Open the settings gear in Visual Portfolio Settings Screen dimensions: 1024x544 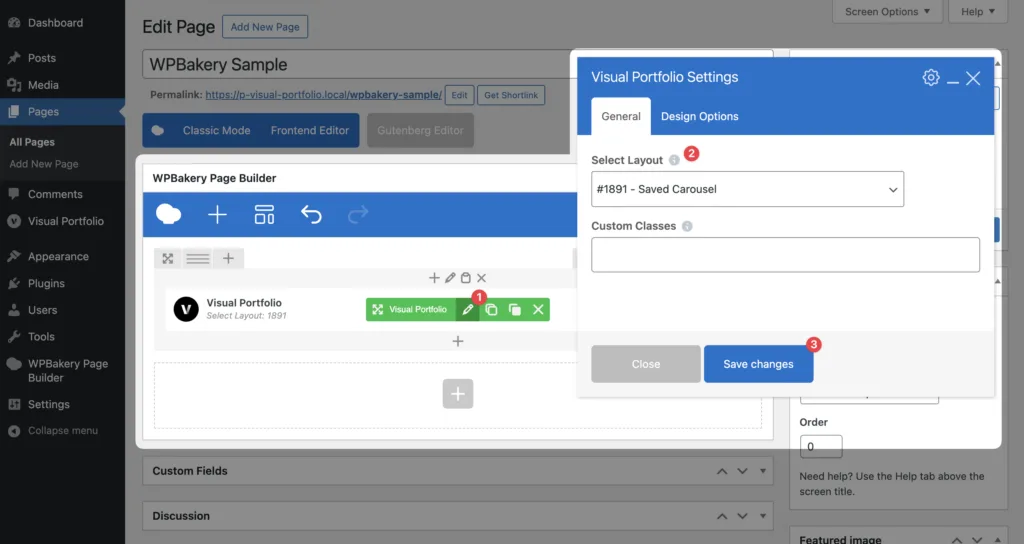tap(931, 78)
